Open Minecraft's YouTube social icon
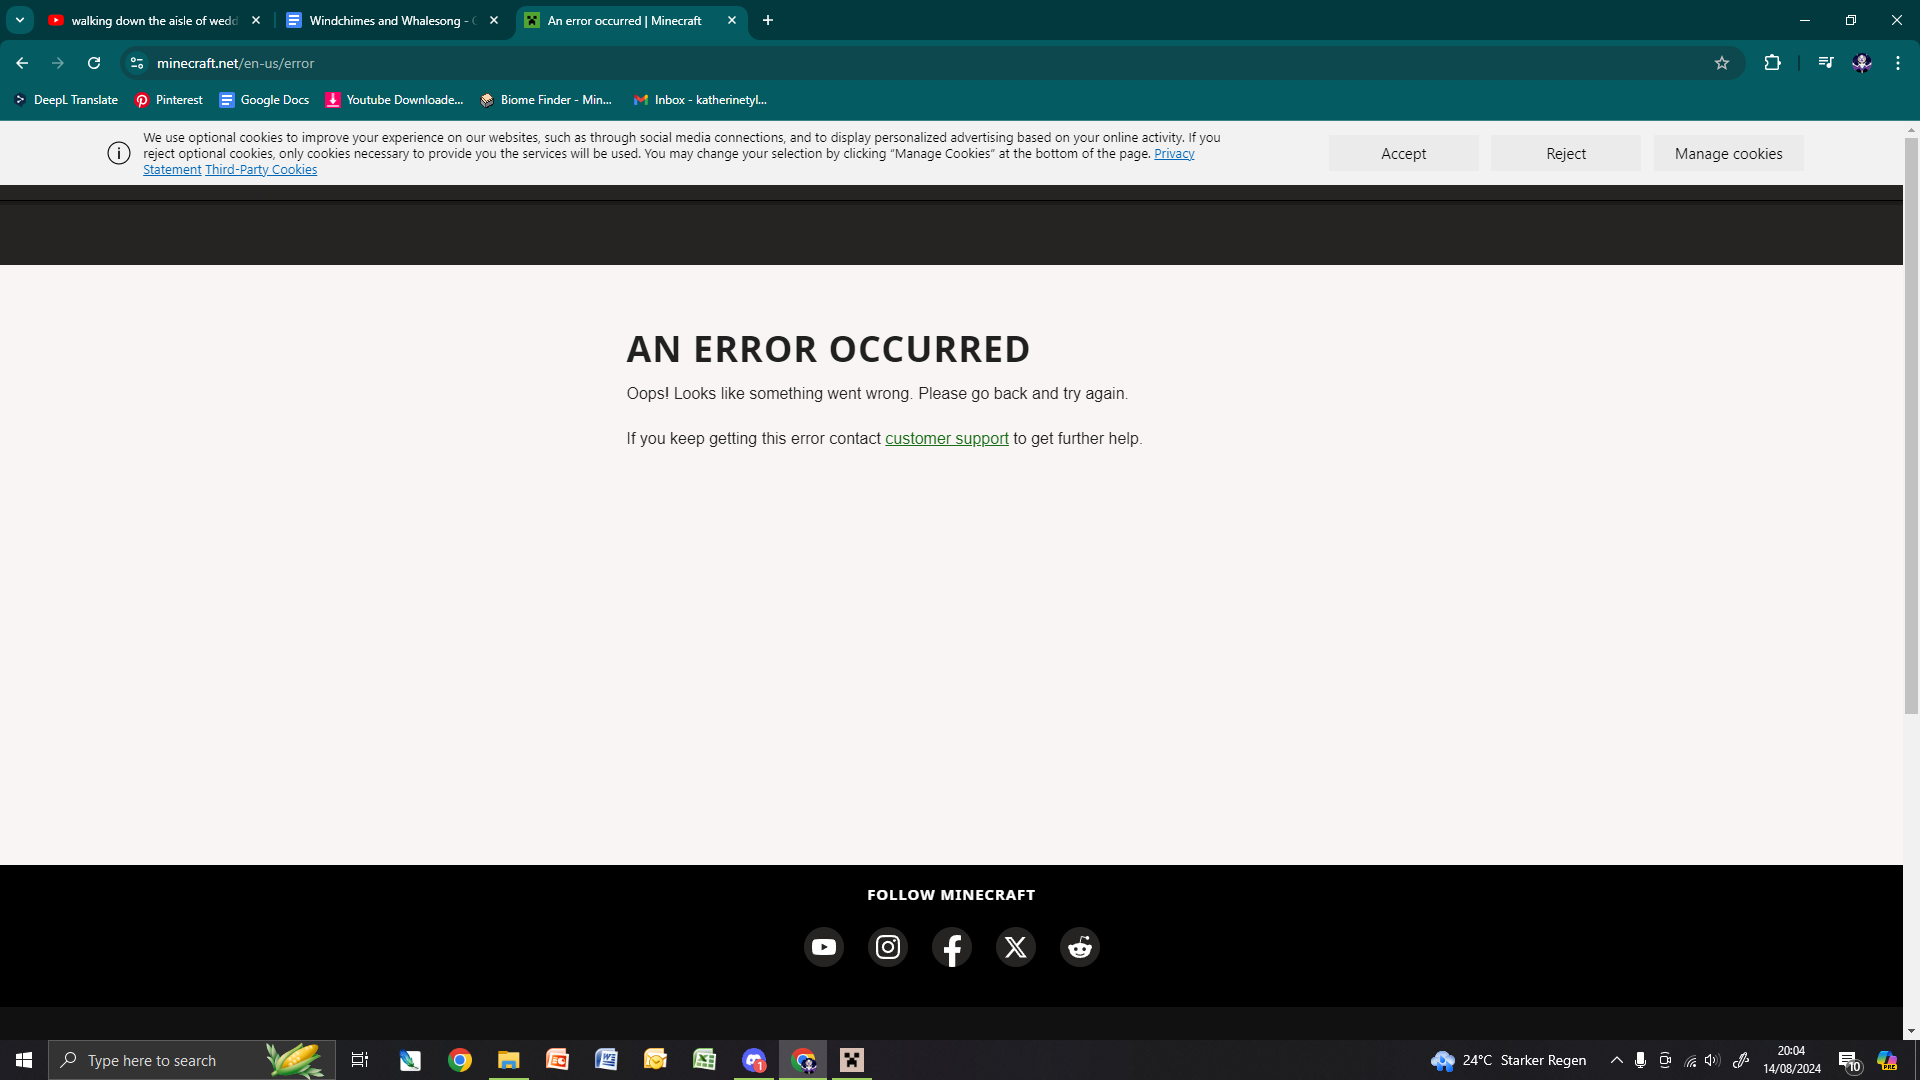 pyautogui.click(x=823, y=947)
